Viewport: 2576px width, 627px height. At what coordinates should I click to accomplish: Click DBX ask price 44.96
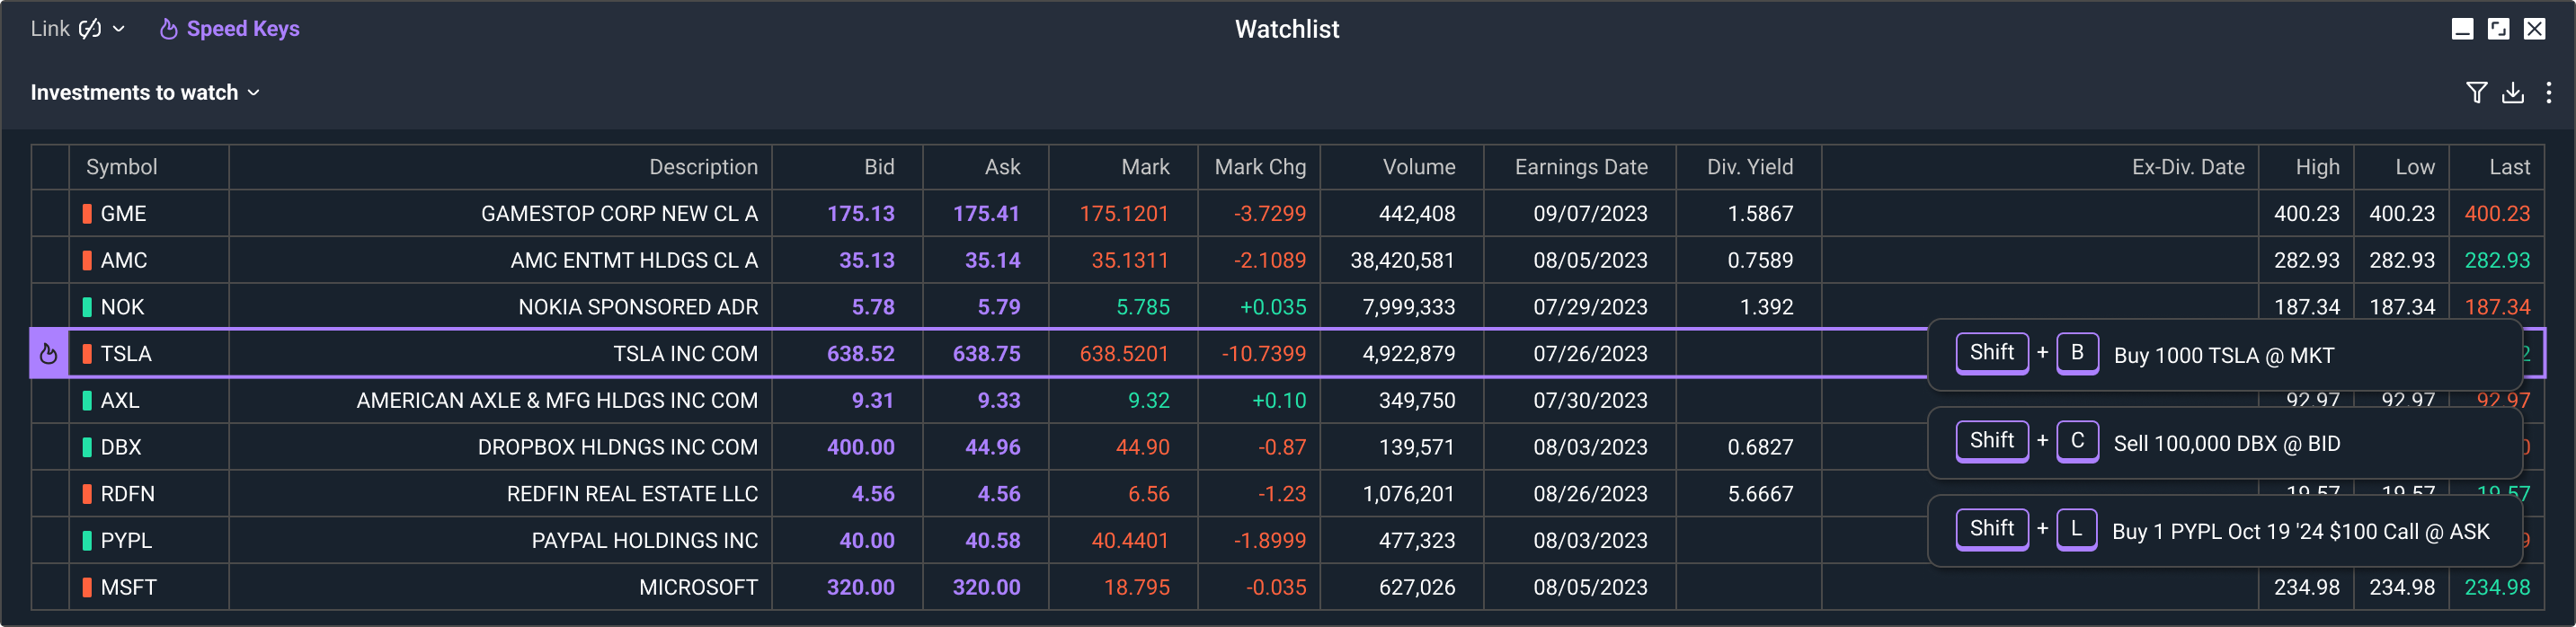point(992,447)
